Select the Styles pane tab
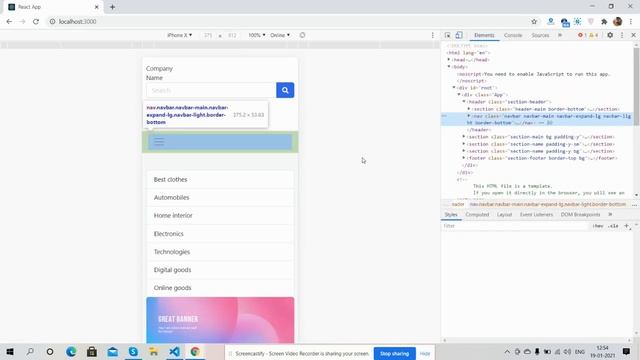Screen dimensions: 640x360 (x=451, y=214)
